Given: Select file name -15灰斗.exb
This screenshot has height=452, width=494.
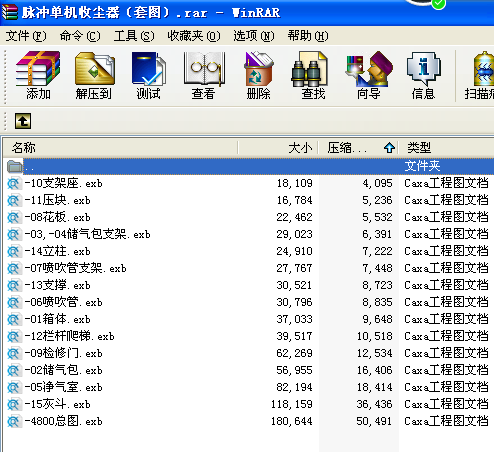Looking at the screenshot, I should pyautogui.click(x=57, y=404).
